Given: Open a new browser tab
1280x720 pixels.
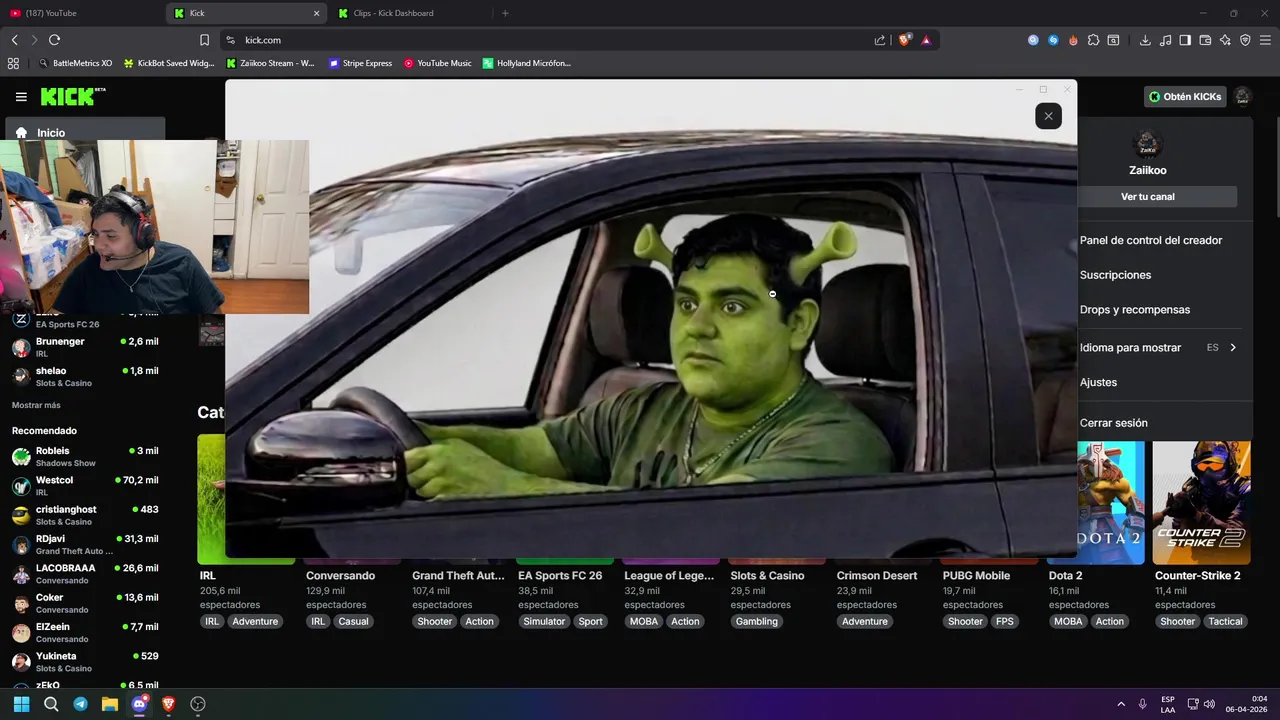Looking at the screenshot, I should click(x=505, y=13).
